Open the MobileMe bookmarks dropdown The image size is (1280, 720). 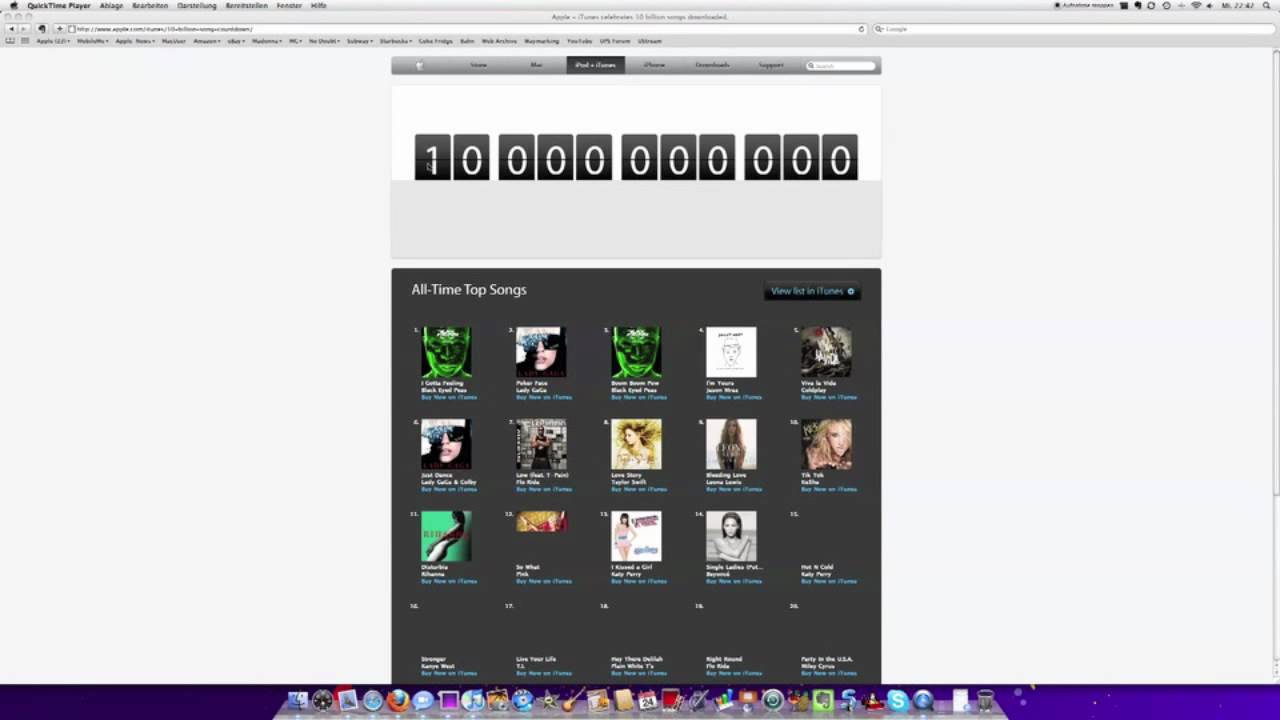pos(92,41)
